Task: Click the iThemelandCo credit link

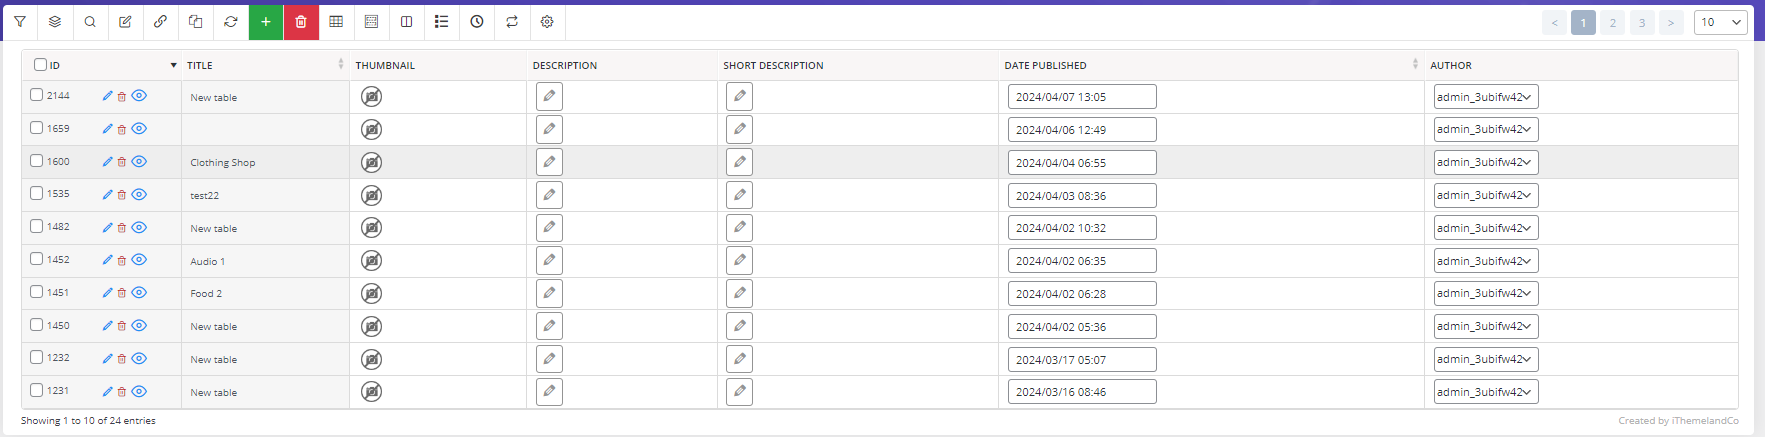Action: tap(1705, 421)
